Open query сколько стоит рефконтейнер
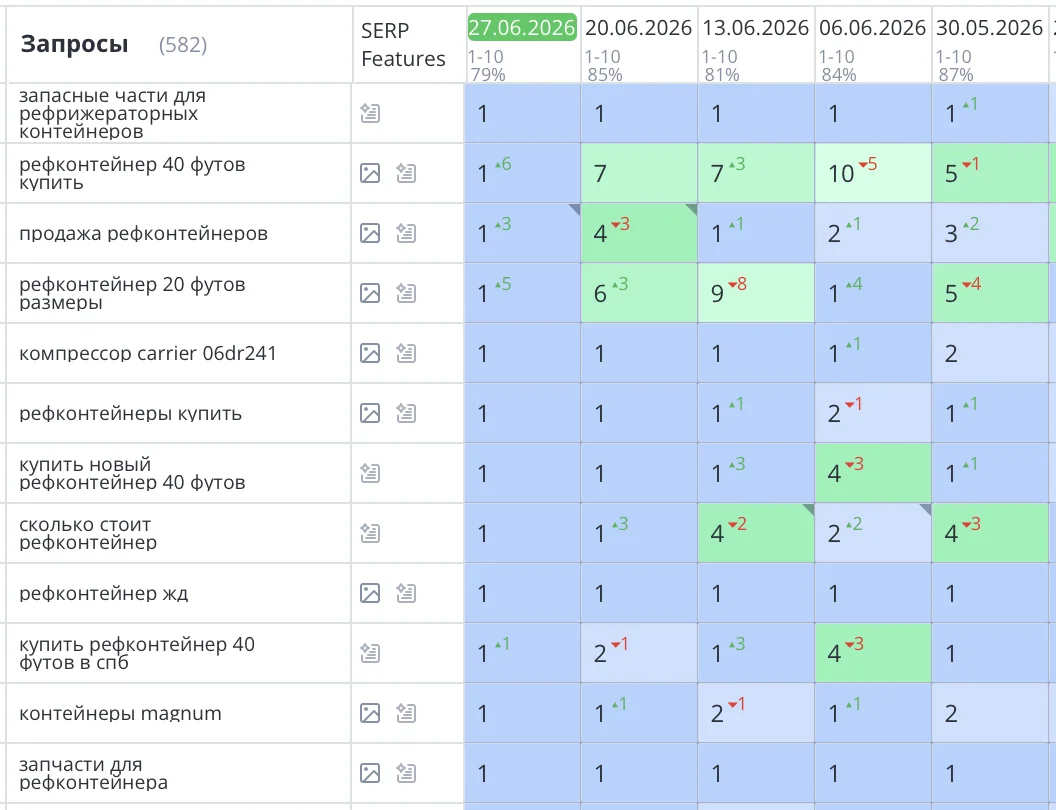The width and height of the screenshot is (1056, 810). pos(88,533)
